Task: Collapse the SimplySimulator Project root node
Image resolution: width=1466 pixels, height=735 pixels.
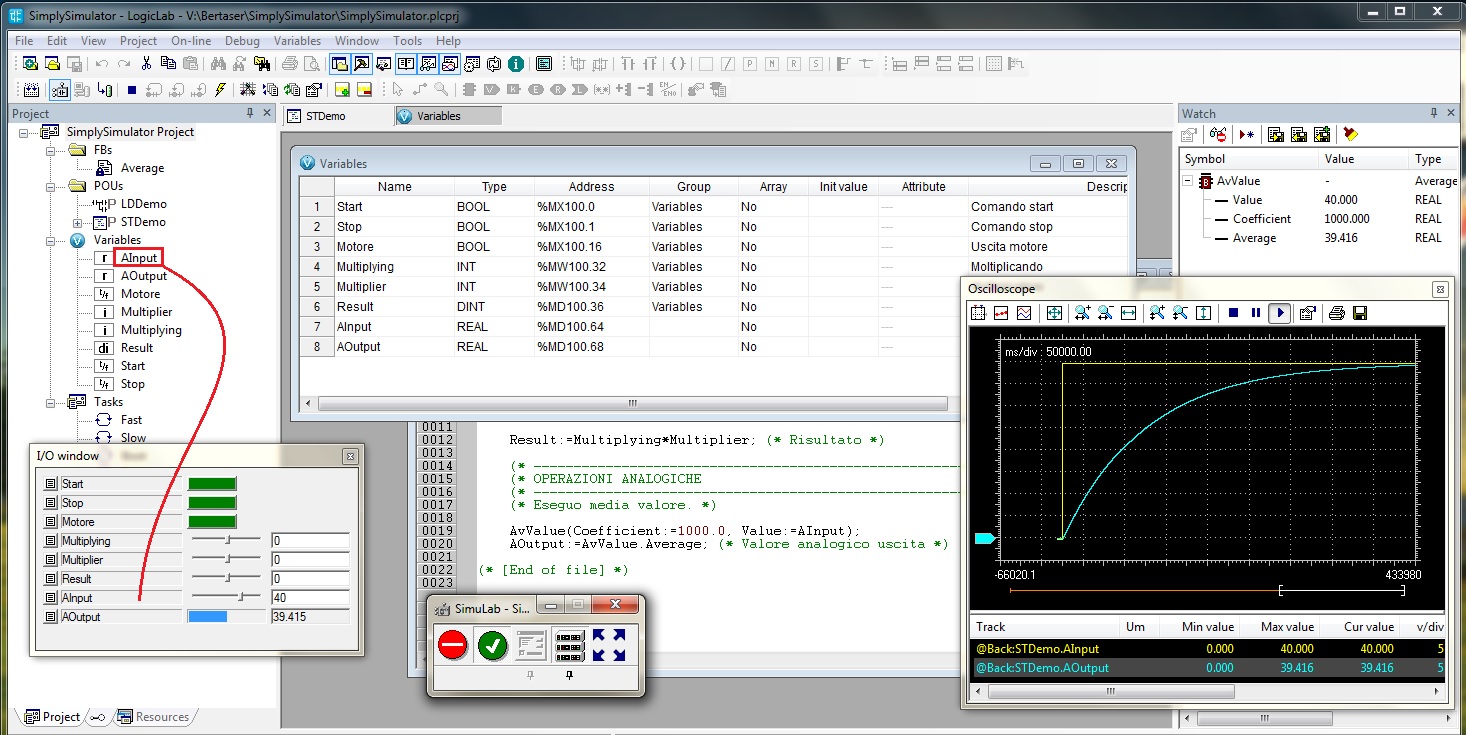Action: [x=24, y=132]
